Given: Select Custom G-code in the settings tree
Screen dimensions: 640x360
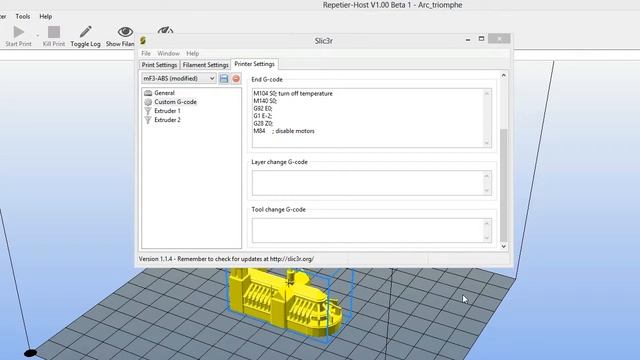Looking at the screenshot, I should [x=175, y=102].
